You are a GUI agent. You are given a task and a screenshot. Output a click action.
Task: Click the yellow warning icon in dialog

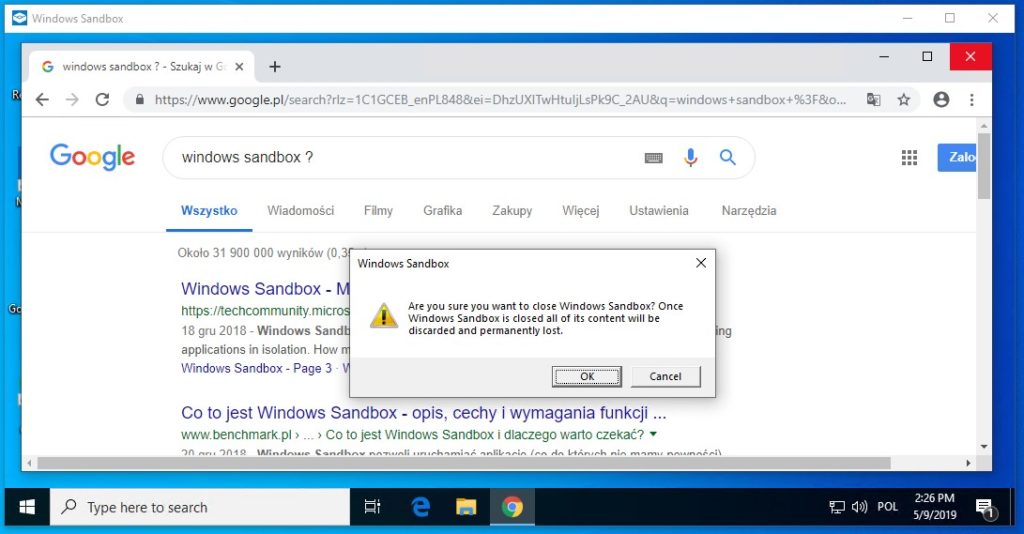click(x=383, y=315)
